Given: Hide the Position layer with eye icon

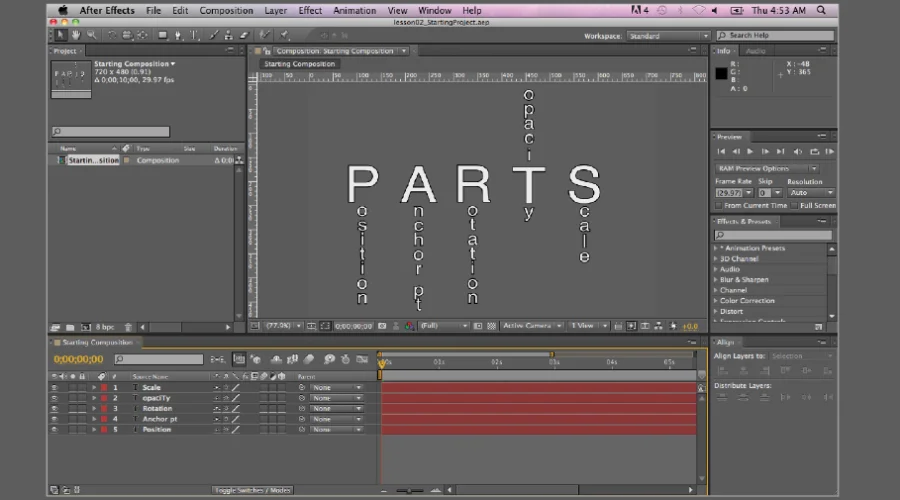Looking at the screenshot, I should coord(55,429).
